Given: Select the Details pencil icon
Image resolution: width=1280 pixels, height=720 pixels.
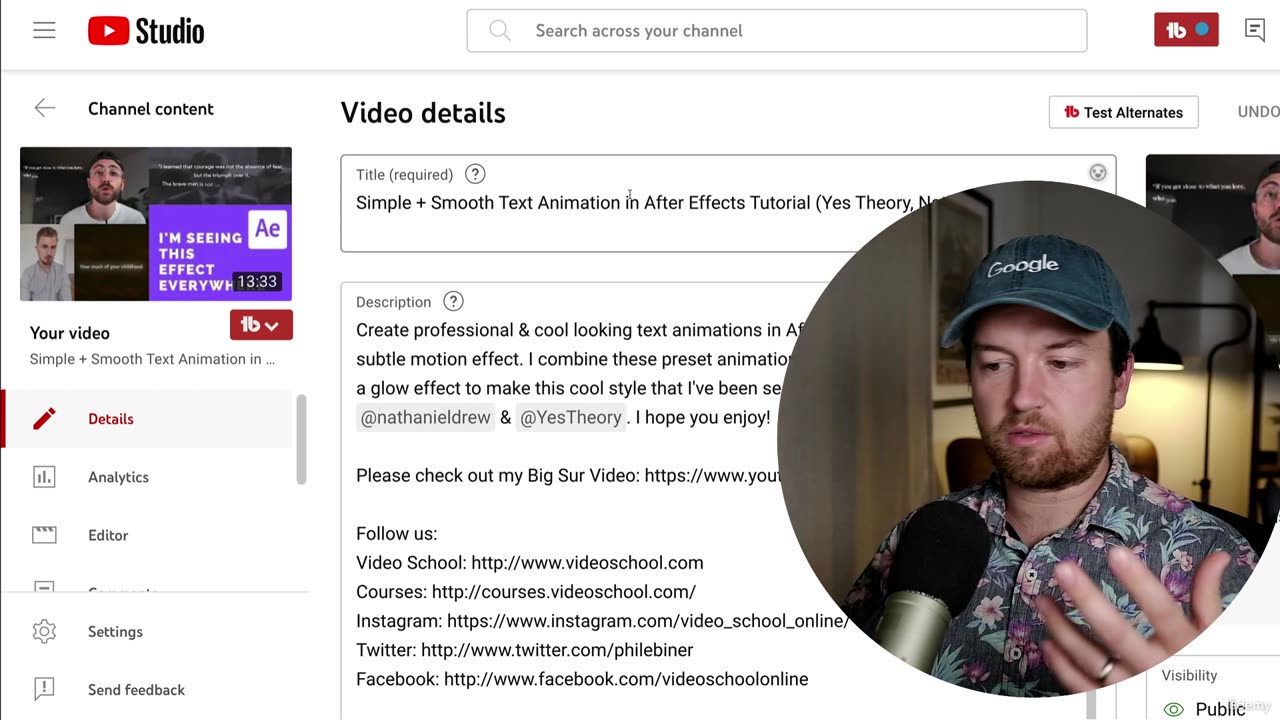Looking at the screenshot, I should coord(44,419).
